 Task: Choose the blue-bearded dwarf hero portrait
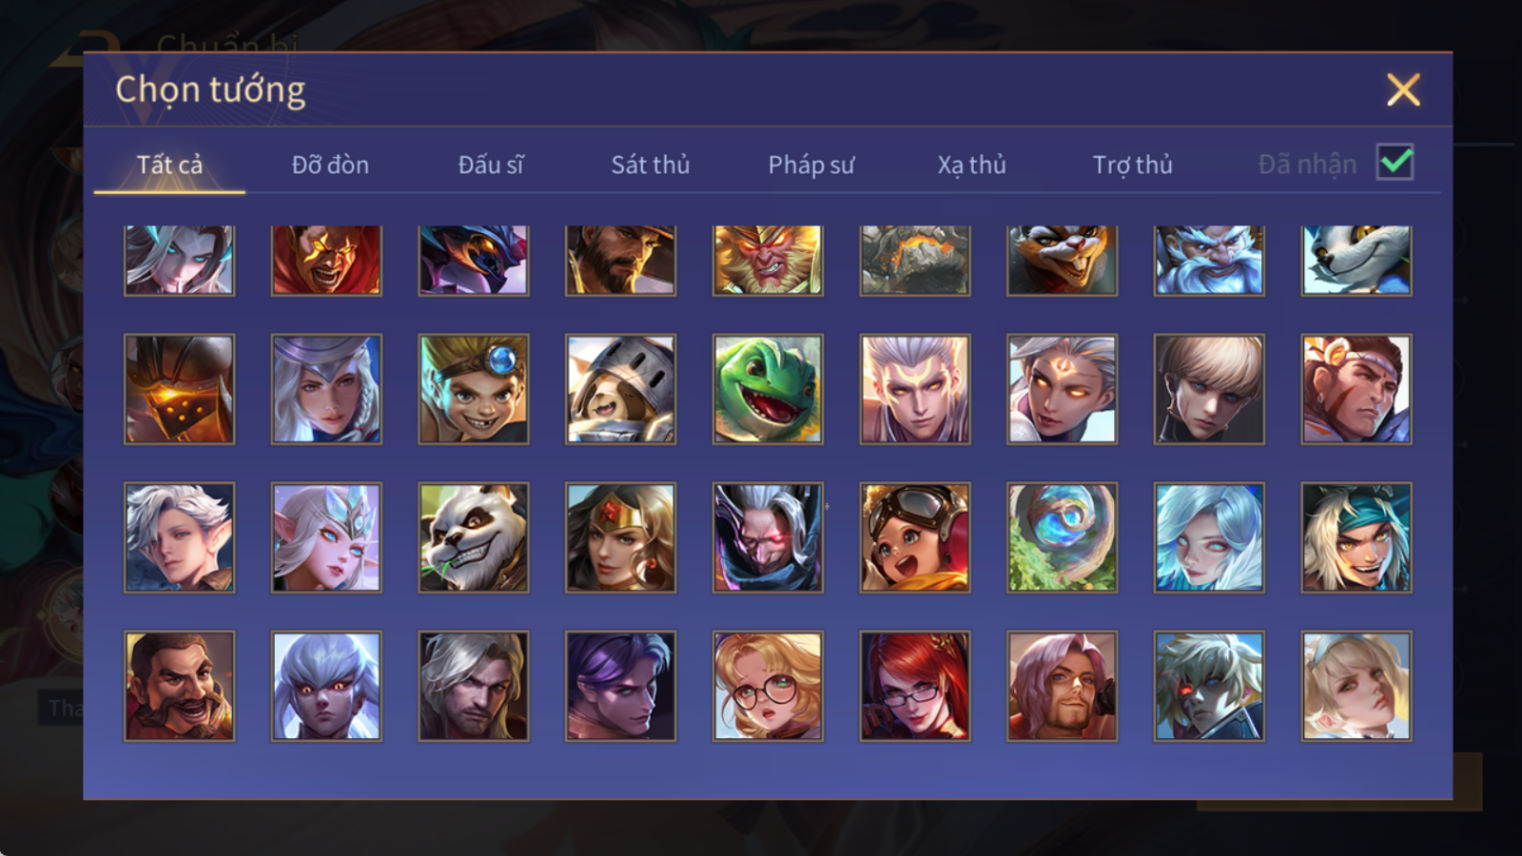(1209, 260)
